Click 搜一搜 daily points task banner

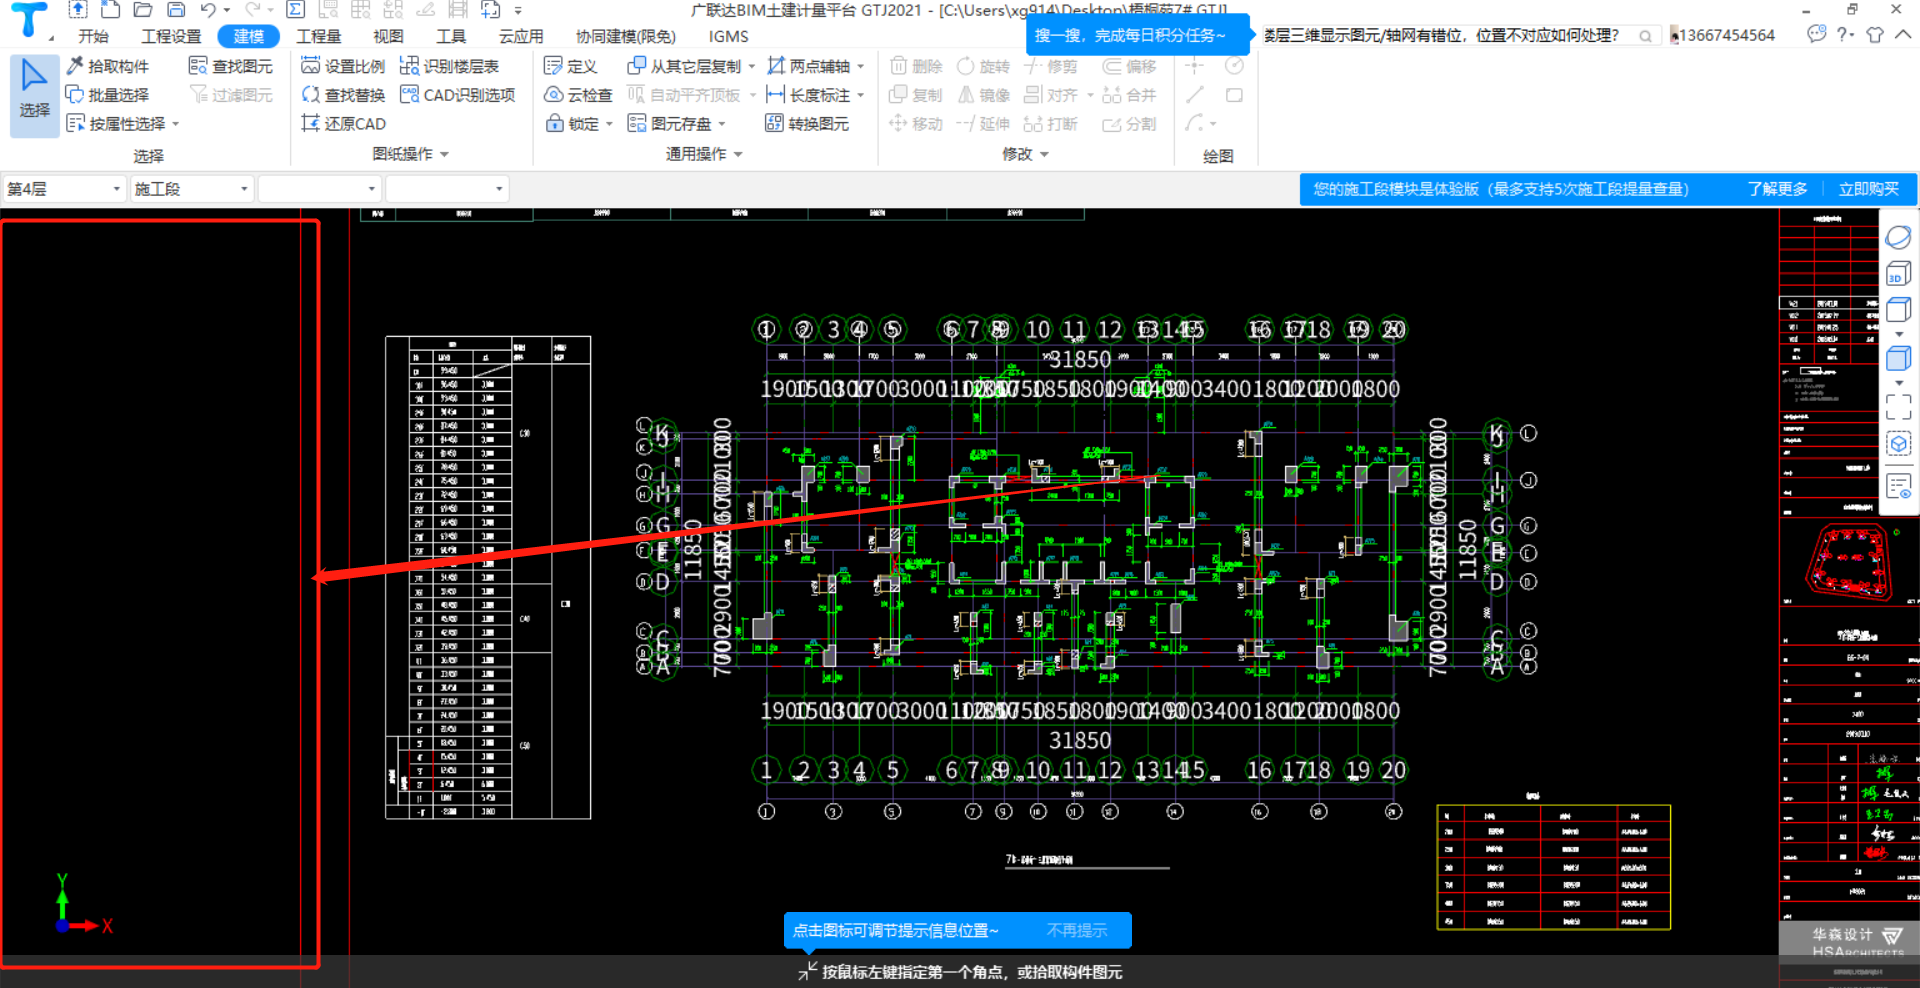[1138, 36]
